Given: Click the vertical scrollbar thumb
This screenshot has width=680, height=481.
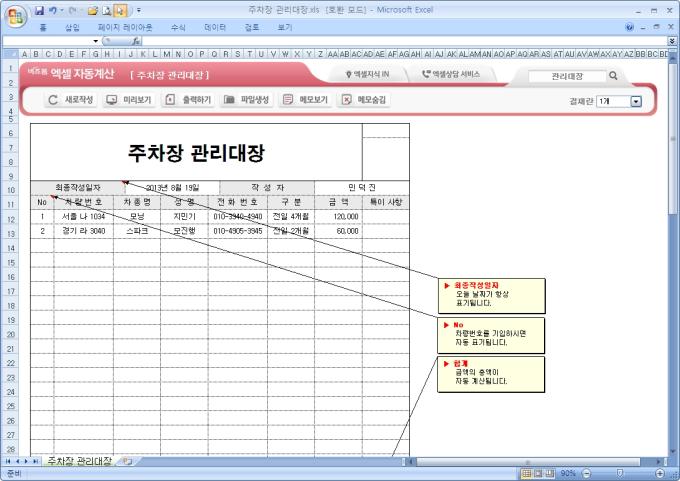Looking at the screenshot, I should pos(673,139).
